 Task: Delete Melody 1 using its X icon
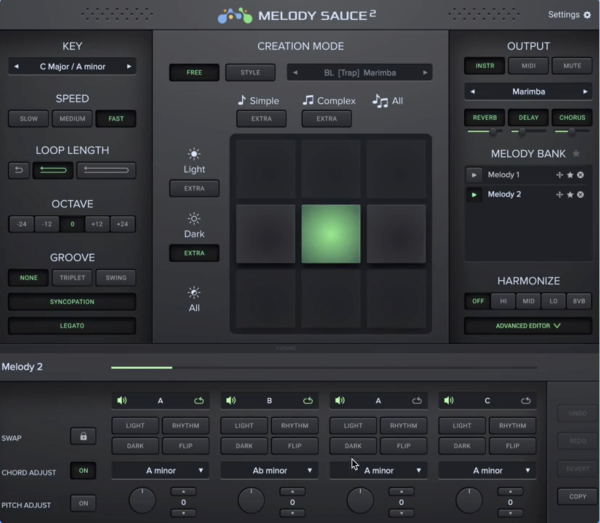pyautogui.click(x=580, y=175)
